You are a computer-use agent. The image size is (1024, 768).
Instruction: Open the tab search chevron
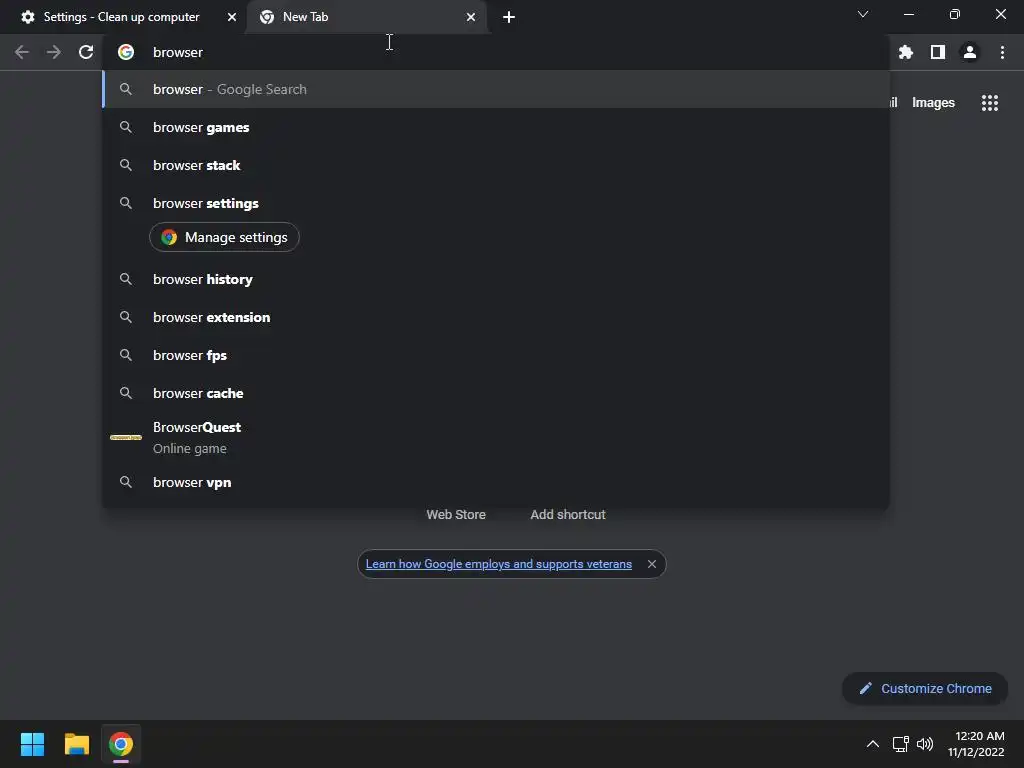coord(863,14)
